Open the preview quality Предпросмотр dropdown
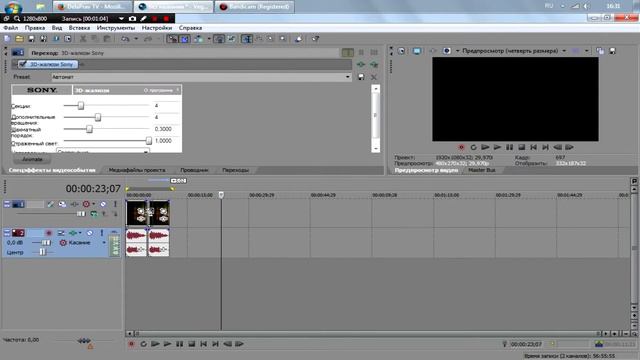Viewport: 640px width, 360px height. (x=564, y=51)
